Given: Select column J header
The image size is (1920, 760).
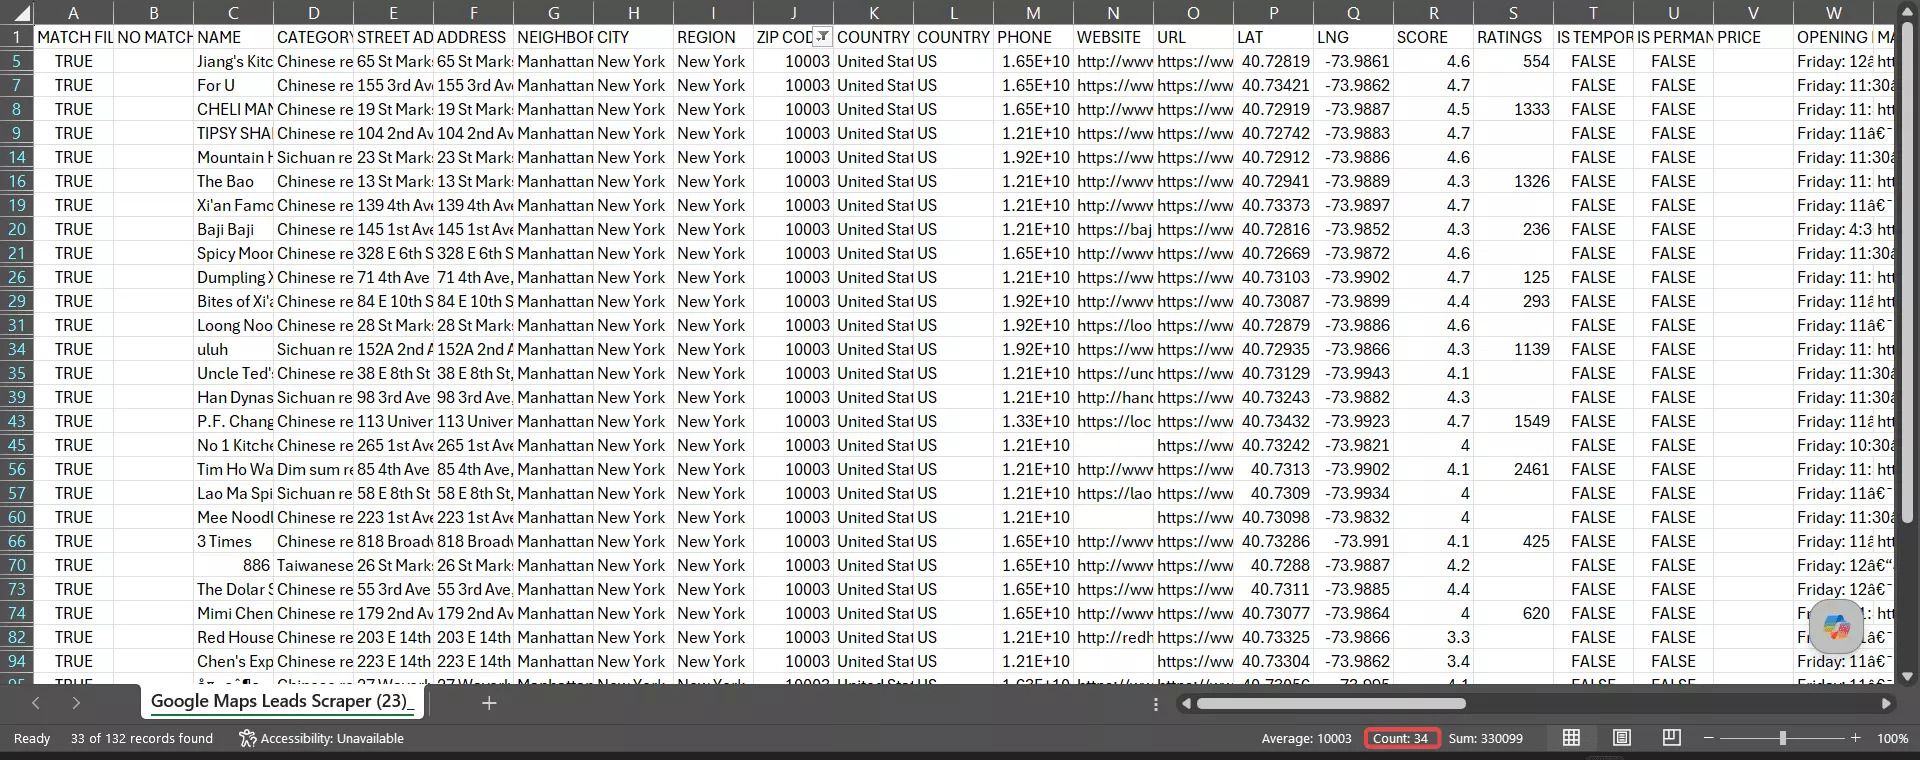Looking at the screenshot, I should [793, 13].
